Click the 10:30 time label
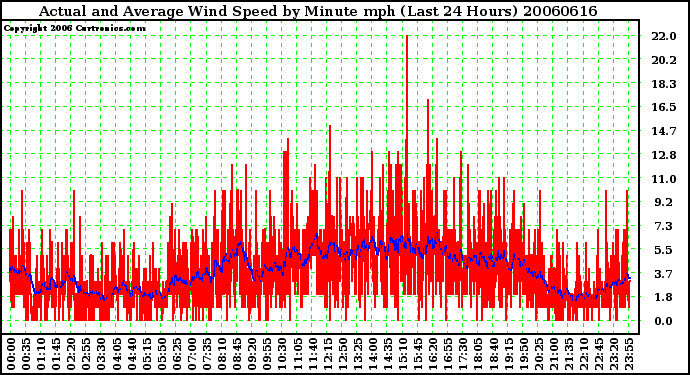690x375 pixels. pos(283,354)
